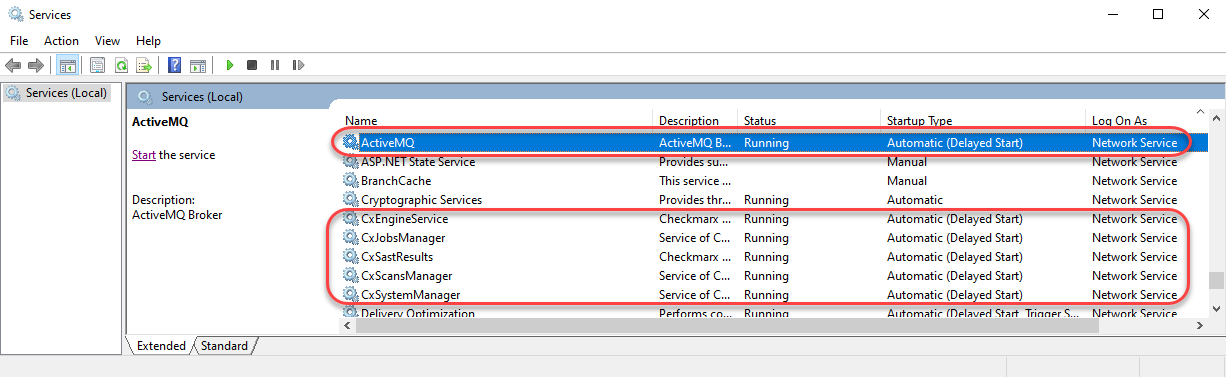1226x377 pixels.
Task: Open the View menu
Action: click(x=107, y=41)
